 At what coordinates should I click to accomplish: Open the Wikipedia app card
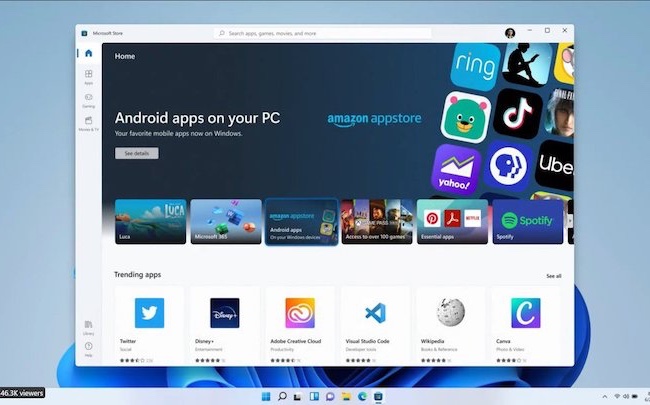point(451,325)
